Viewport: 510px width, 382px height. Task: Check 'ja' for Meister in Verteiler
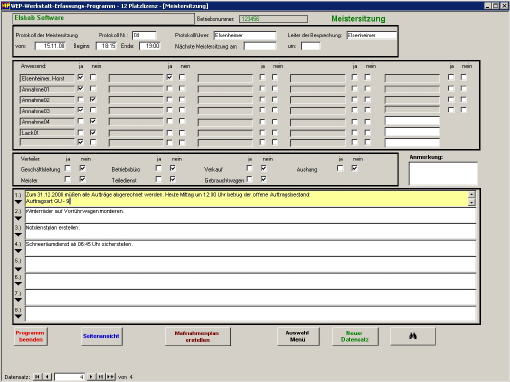tap(68, 179)
